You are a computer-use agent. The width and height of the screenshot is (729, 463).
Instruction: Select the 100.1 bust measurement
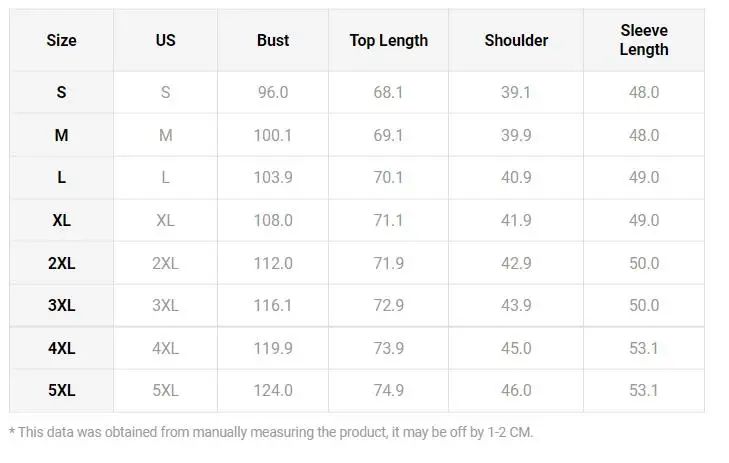(272, 136)
